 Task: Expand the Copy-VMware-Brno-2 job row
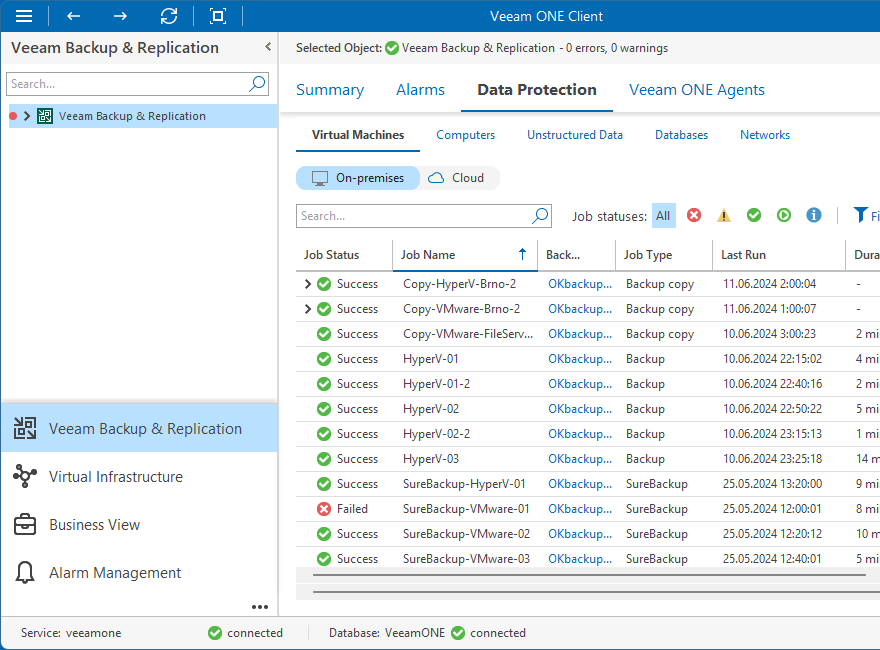309,308
